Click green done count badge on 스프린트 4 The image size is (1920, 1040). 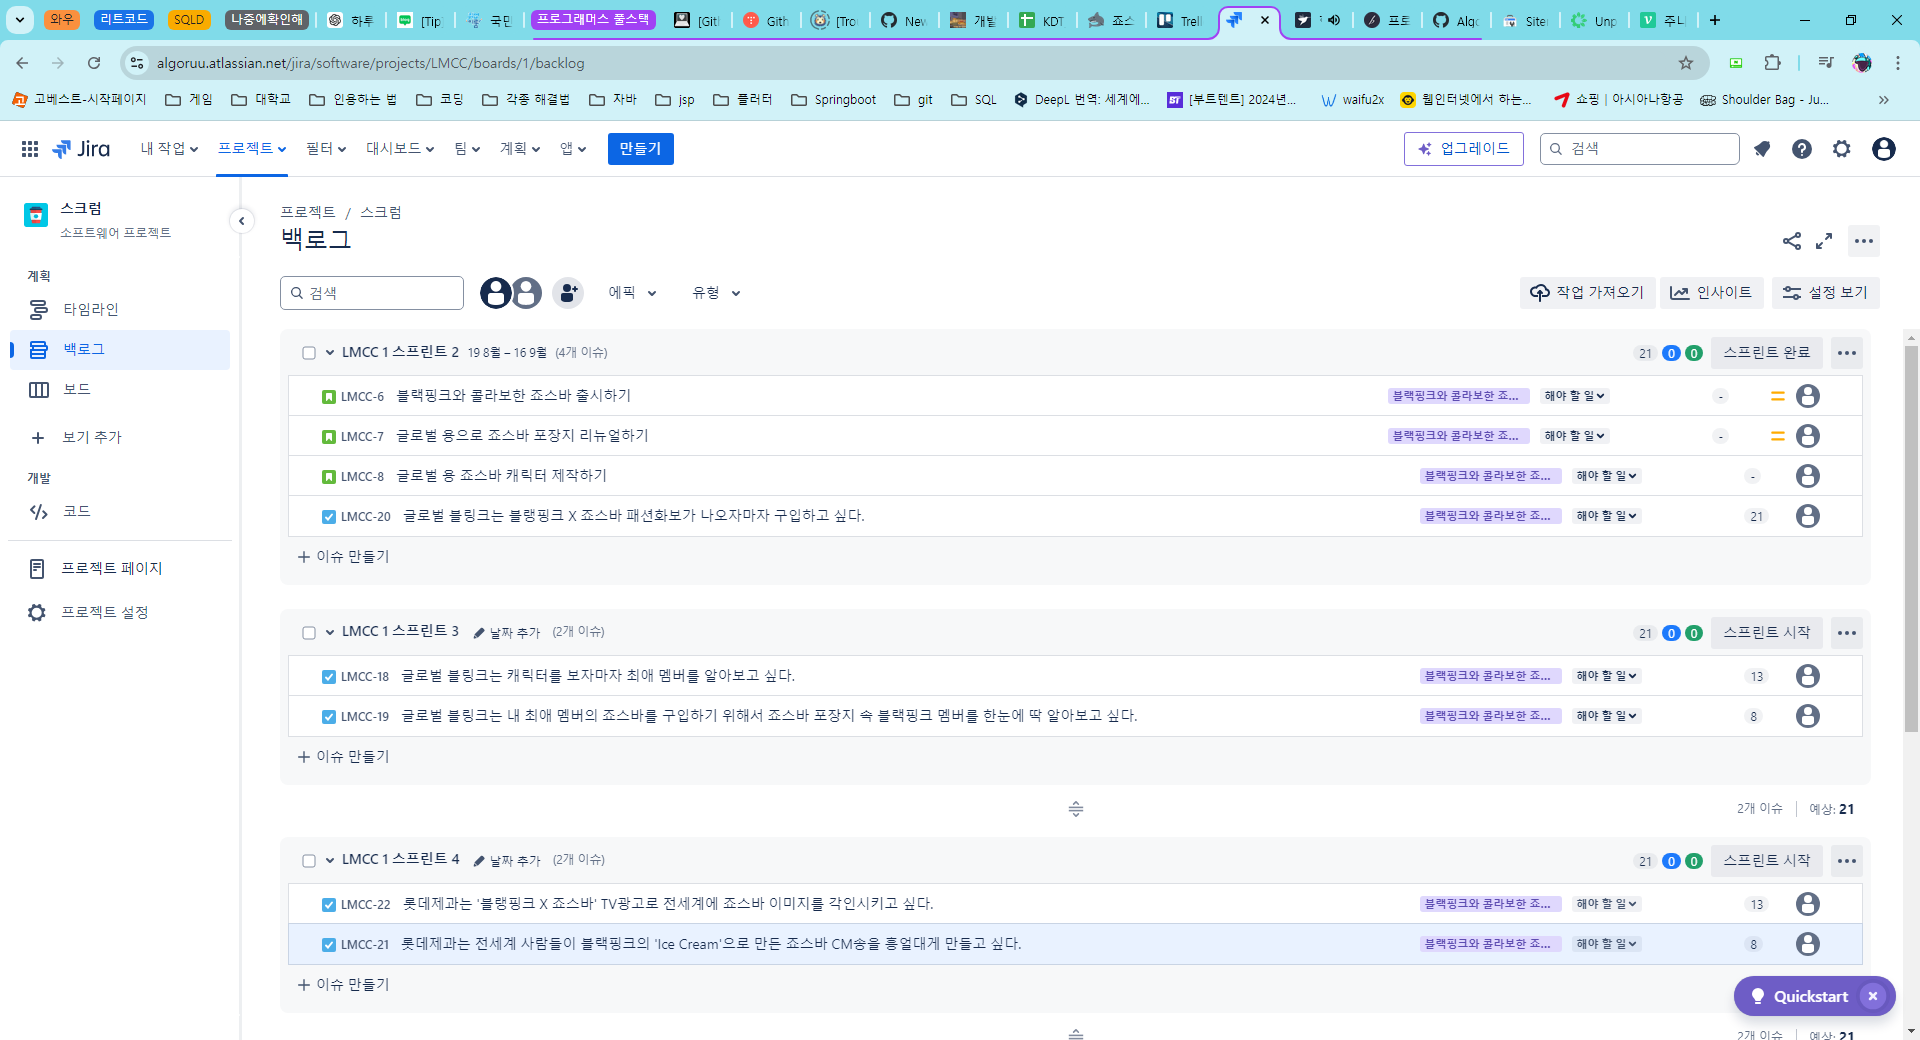(x=1694, y=861)
